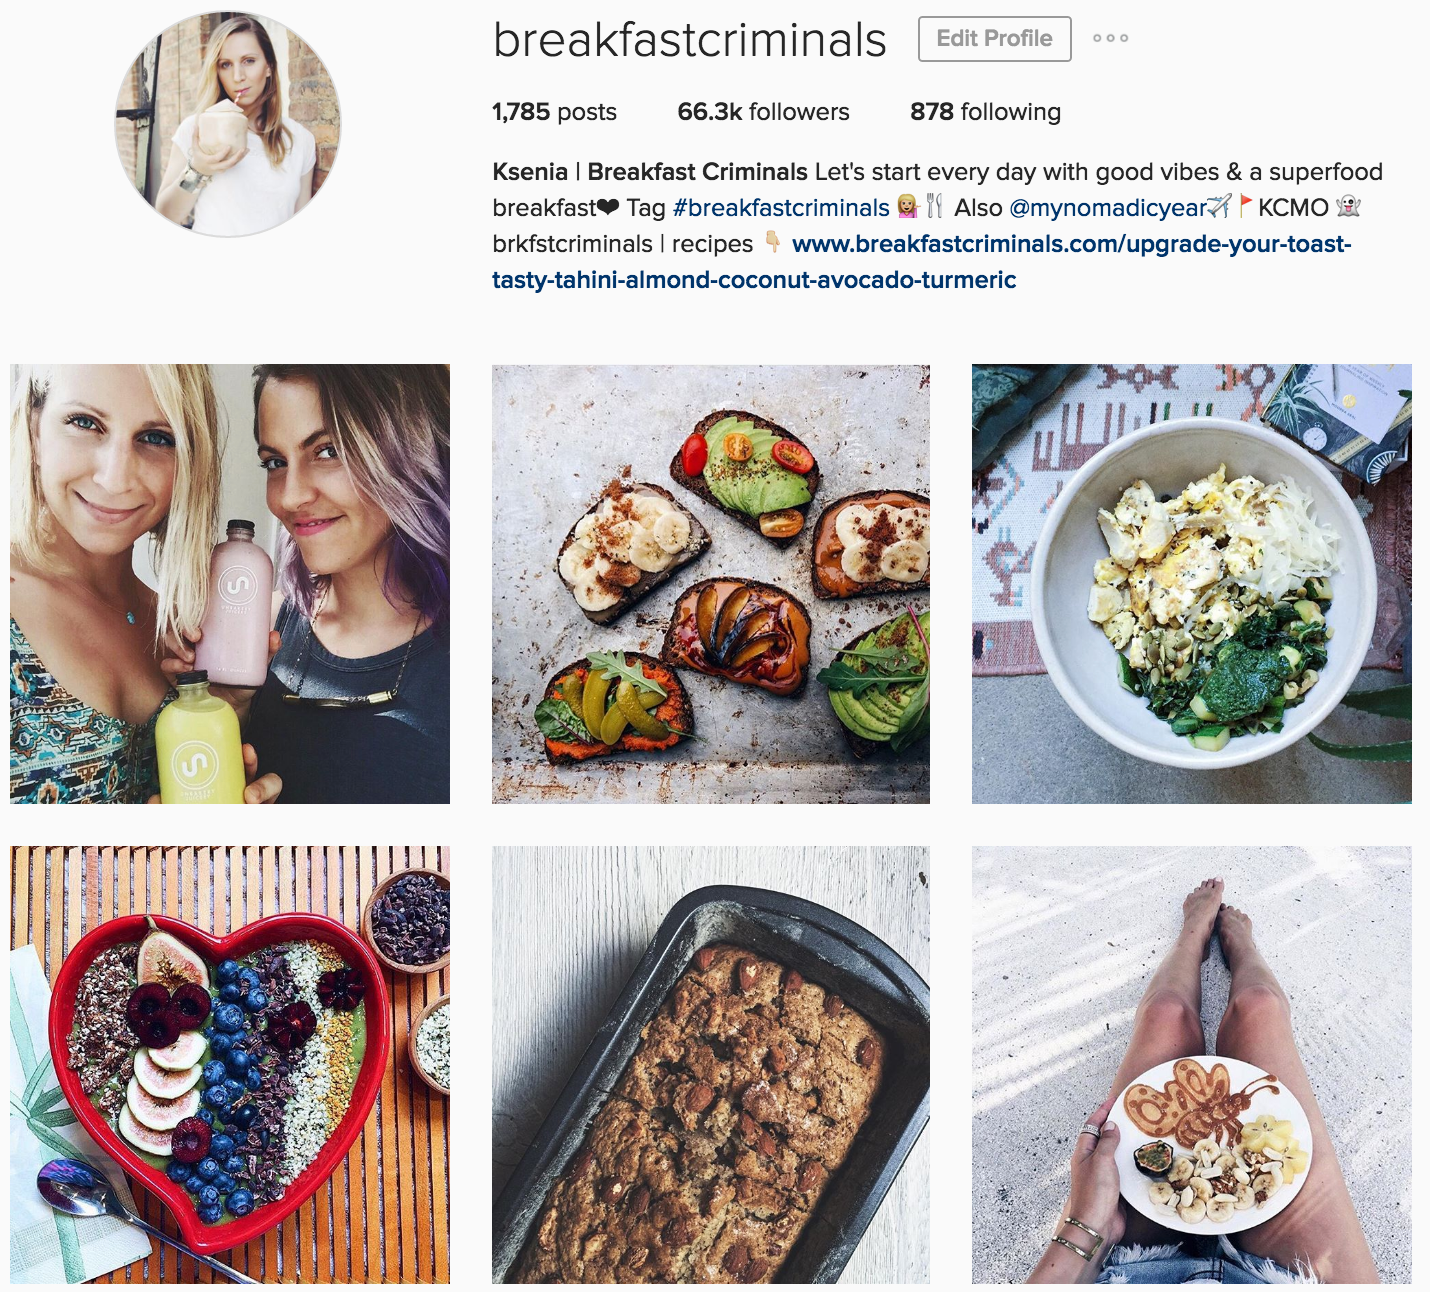Viewport: 1430px width, 1292px height.
Task: Open the red heart-shaped smoothie bowl post
Action: coord(230,1065)
